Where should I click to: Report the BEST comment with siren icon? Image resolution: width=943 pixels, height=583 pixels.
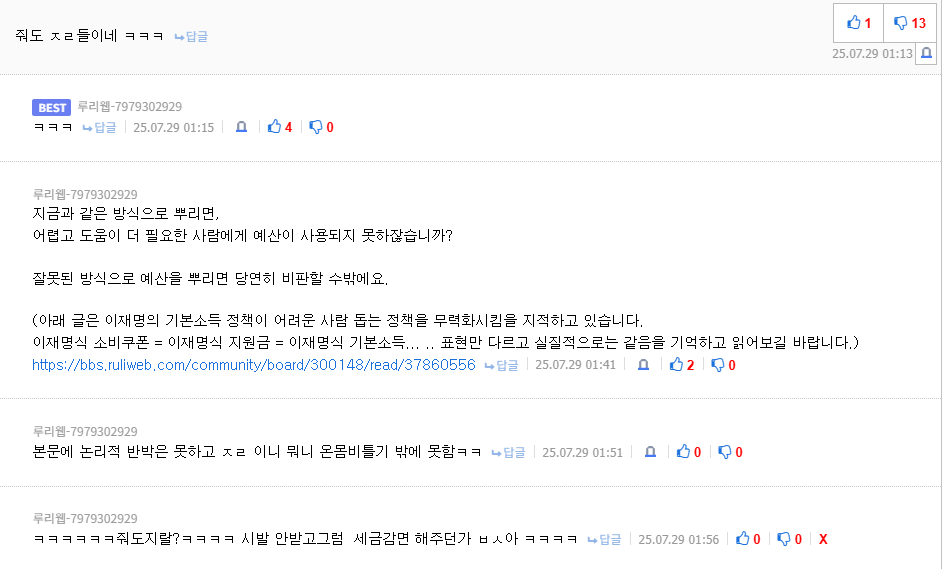point(241,127)
